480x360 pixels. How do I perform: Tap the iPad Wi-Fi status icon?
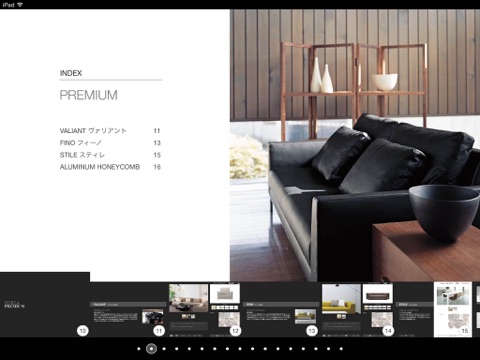(x=20, y=5)
